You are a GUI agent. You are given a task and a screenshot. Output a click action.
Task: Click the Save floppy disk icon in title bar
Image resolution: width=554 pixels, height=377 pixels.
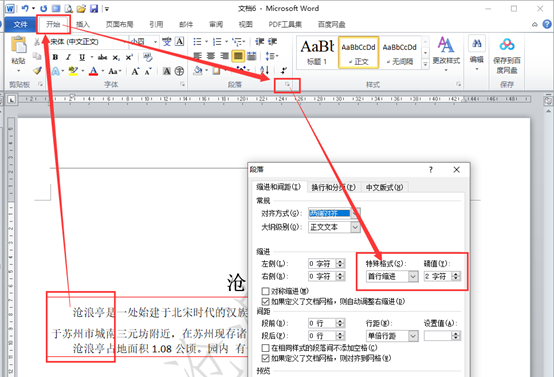pyautogui.click(x=94, y=8)
